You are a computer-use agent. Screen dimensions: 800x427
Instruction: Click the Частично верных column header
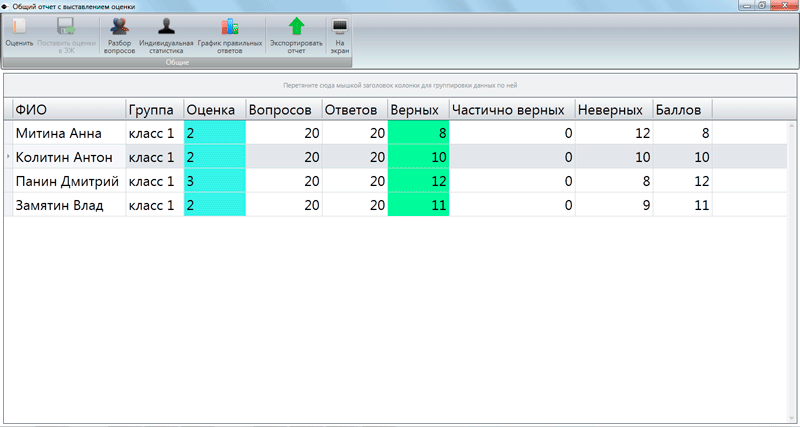coord(510,108)
